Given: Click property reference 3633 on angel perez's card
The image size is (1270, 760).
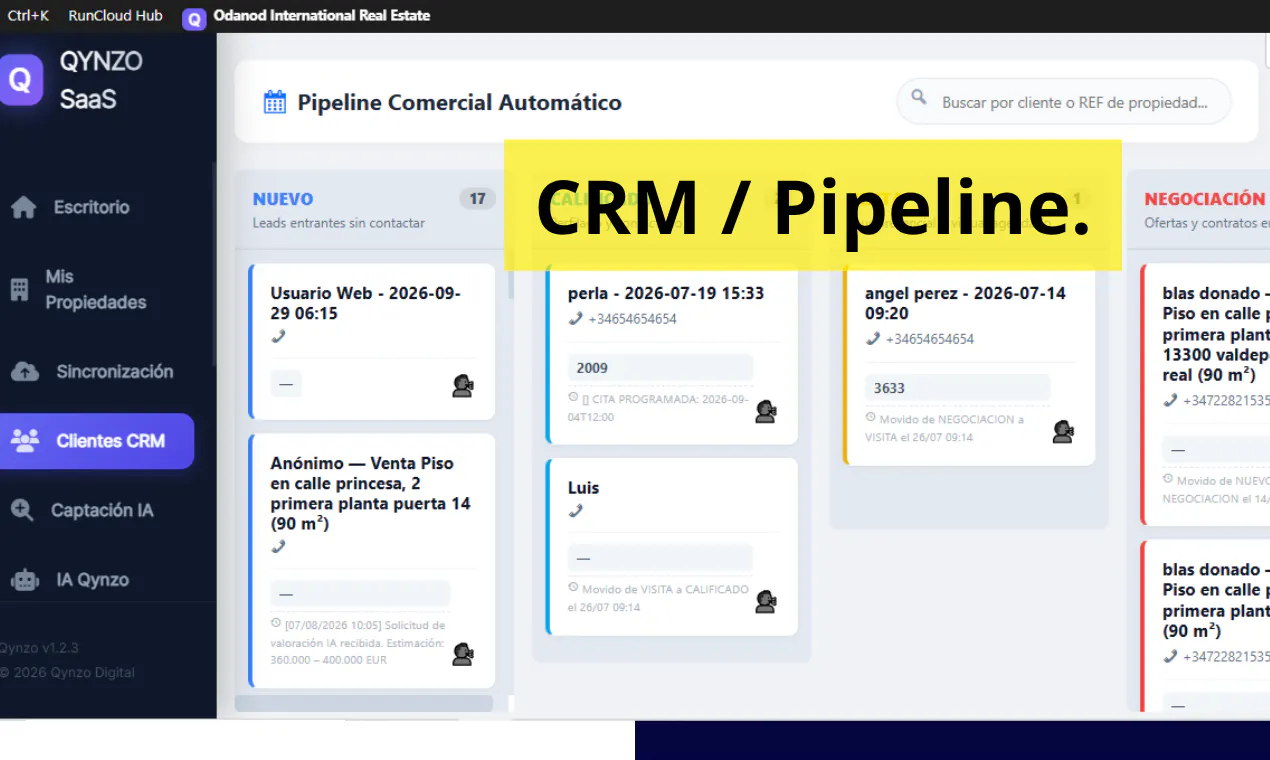Looking at the screenshot, I should pos(957,388).
